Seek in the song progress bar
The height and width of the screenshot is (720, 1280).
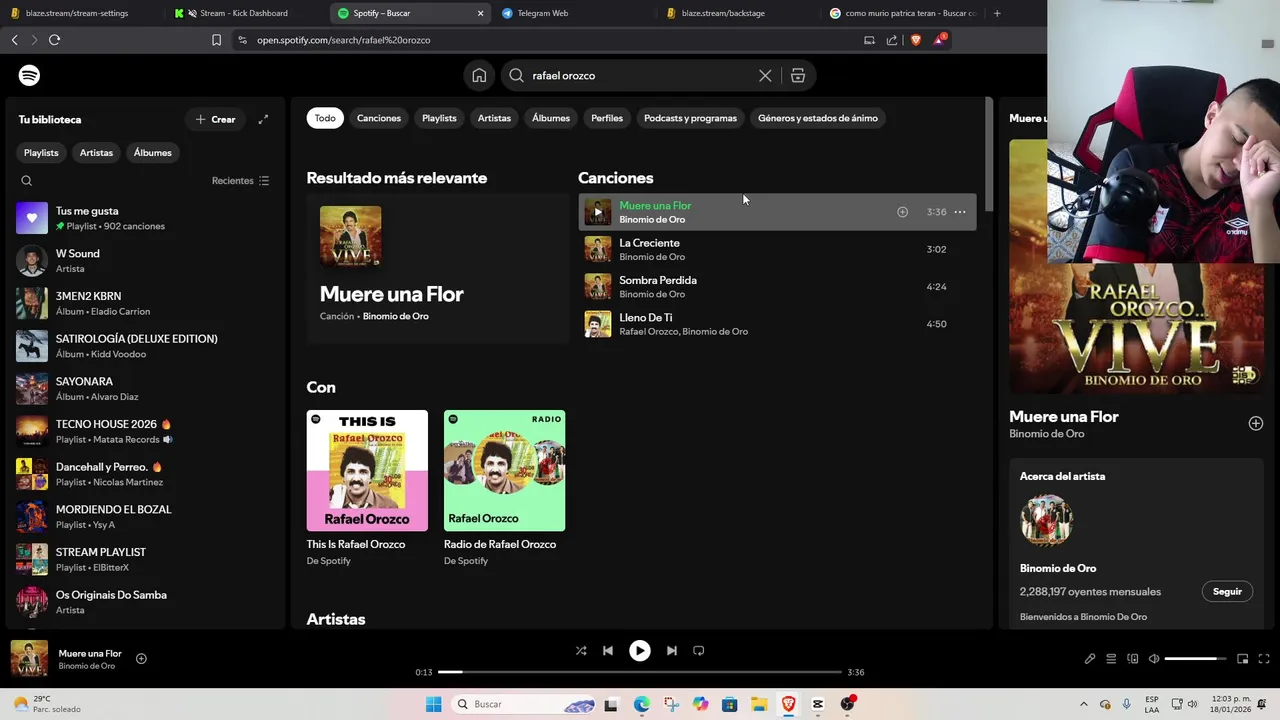(639, 672)
